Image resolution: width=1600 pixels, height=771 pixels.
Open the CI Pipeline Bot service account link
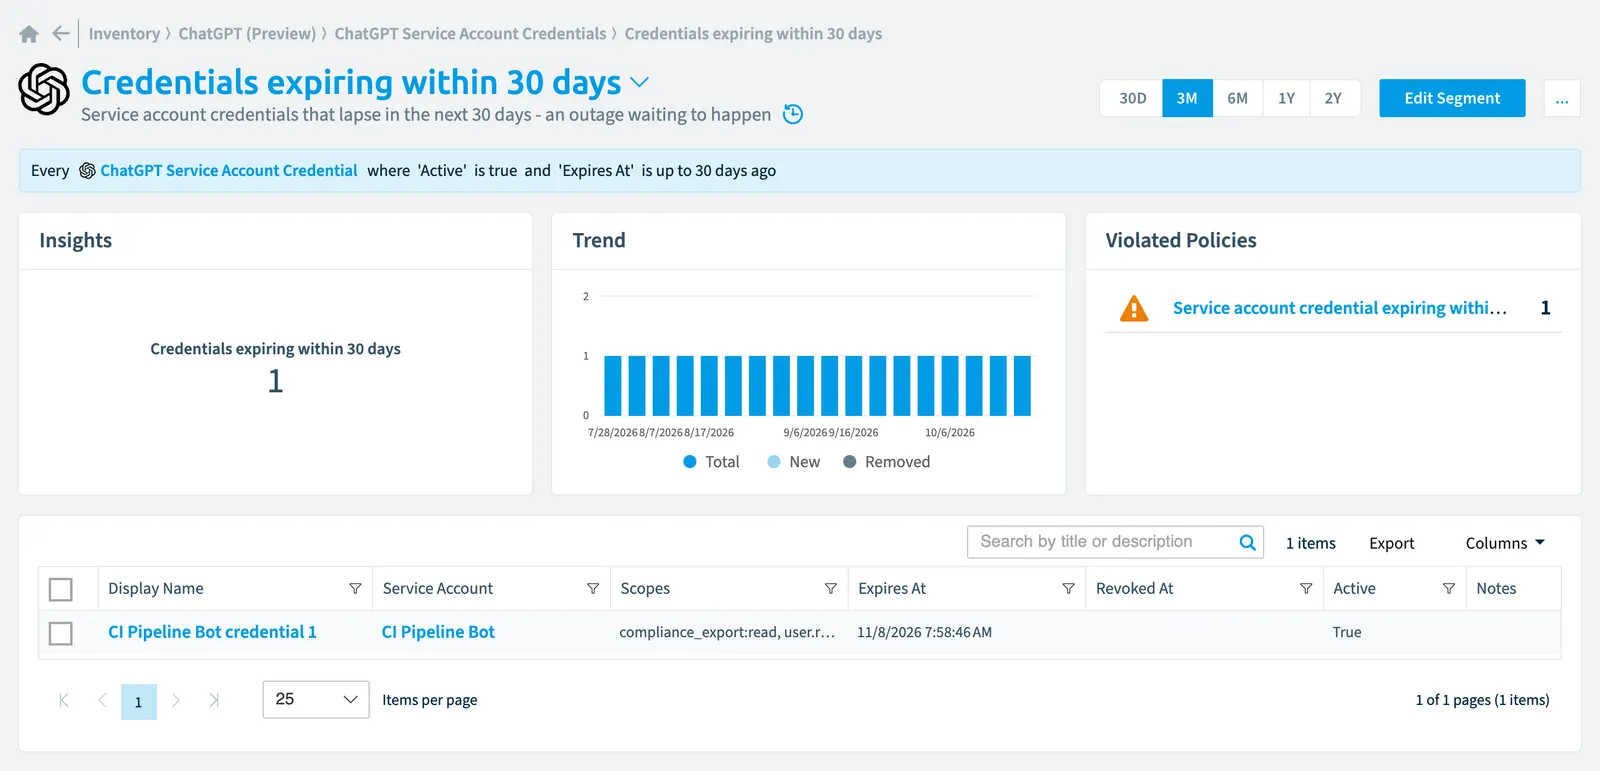click(x=438, y=632)
